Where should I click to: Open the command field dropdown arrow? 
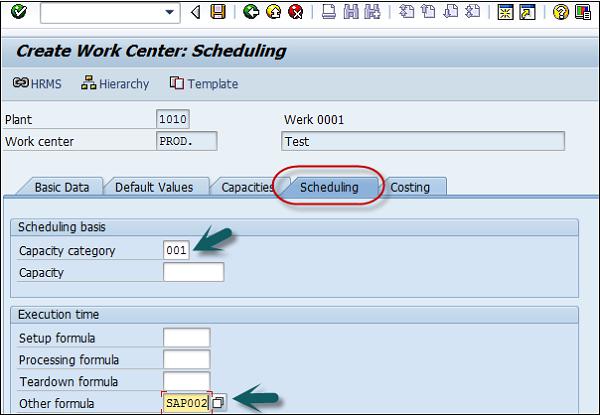click(x=171, y=12)
